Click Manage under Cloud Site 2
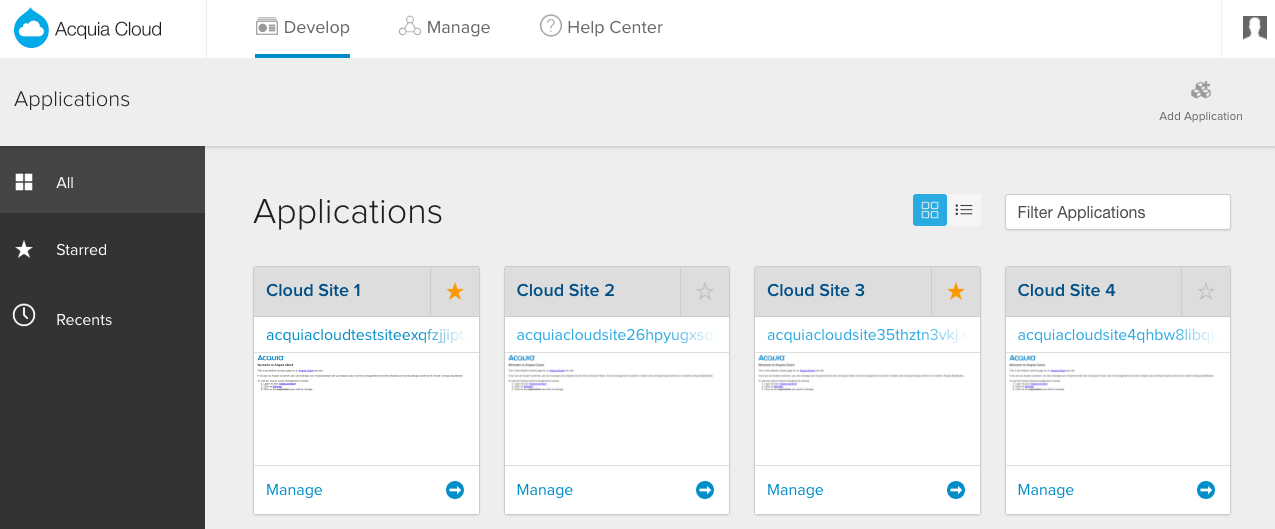1275x529 pixels. pos(545,490)
